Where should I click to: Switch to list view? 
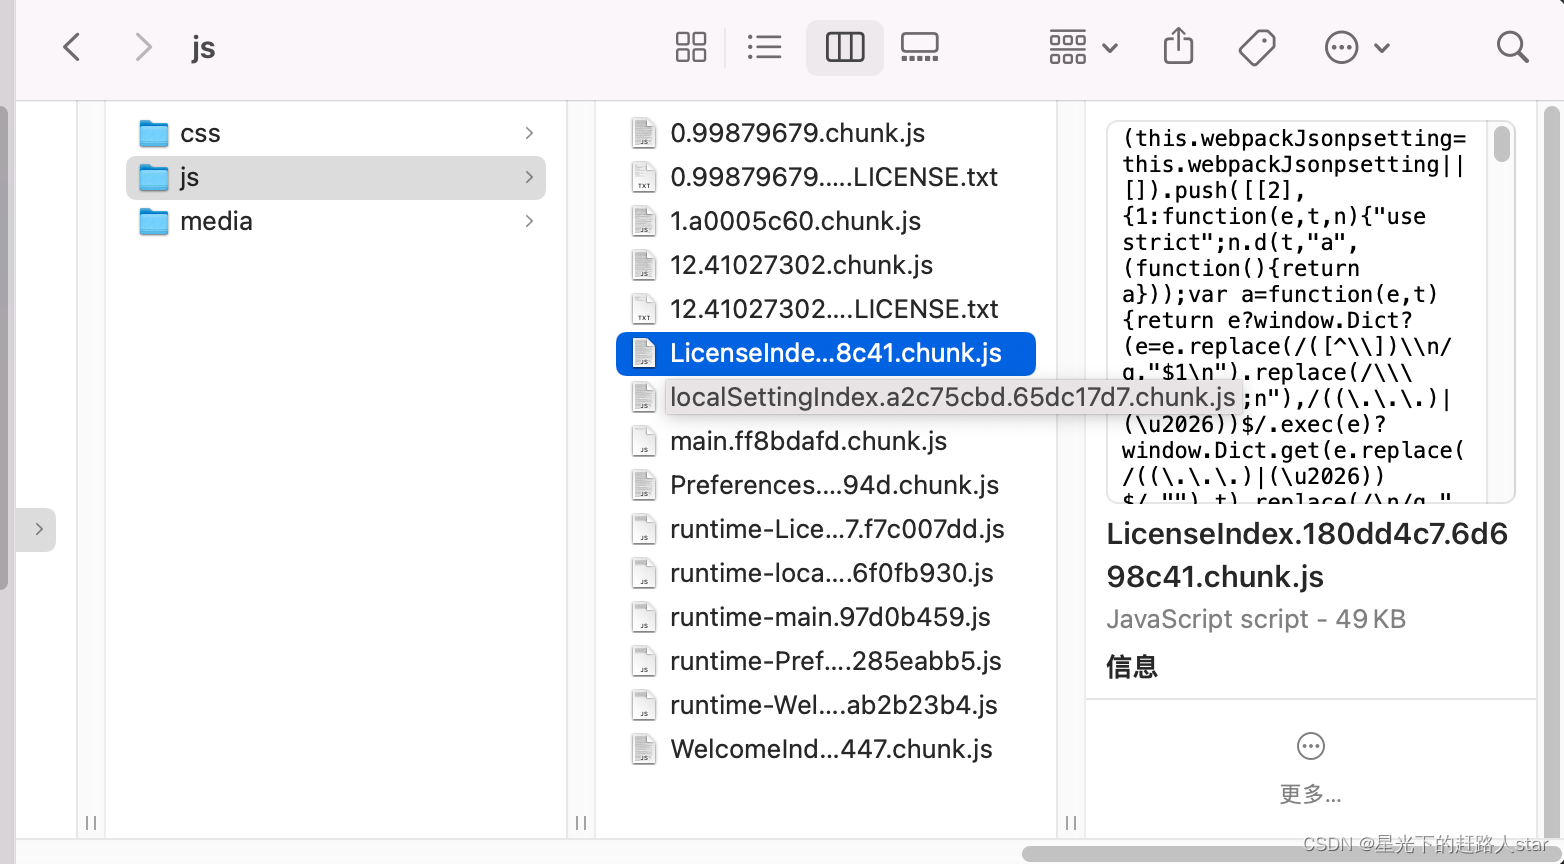(765, 47)
